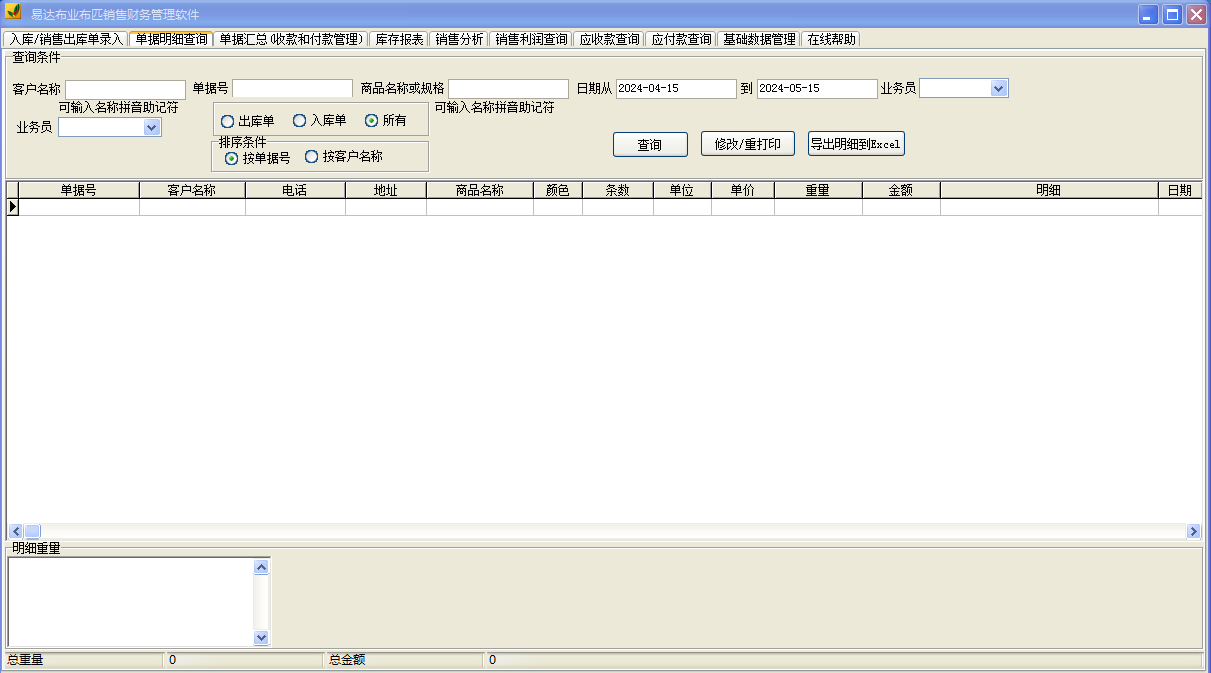Viewport: 1211px width, 673px height.
Task: Click the 日期 column header
Action: coord(1180,190)
